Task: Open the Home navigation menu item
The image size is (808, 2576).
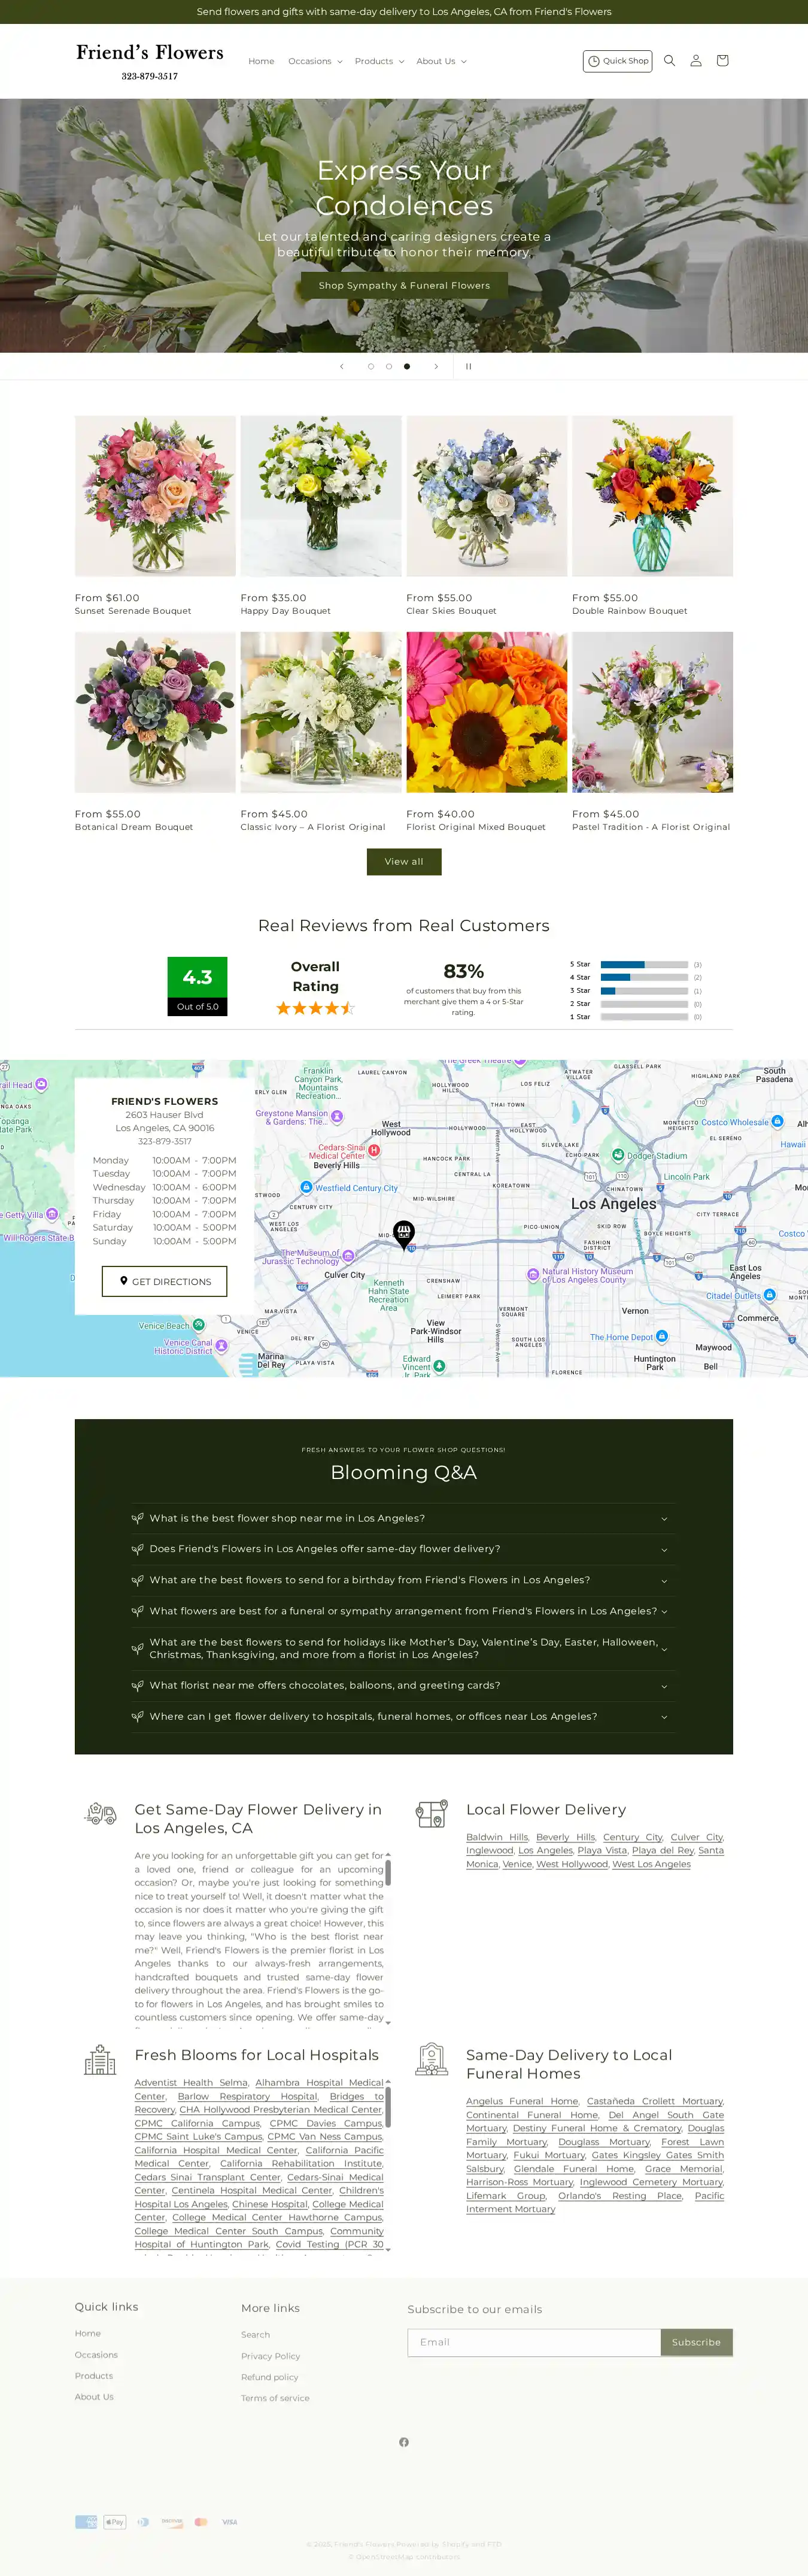Action: point(261,62)
